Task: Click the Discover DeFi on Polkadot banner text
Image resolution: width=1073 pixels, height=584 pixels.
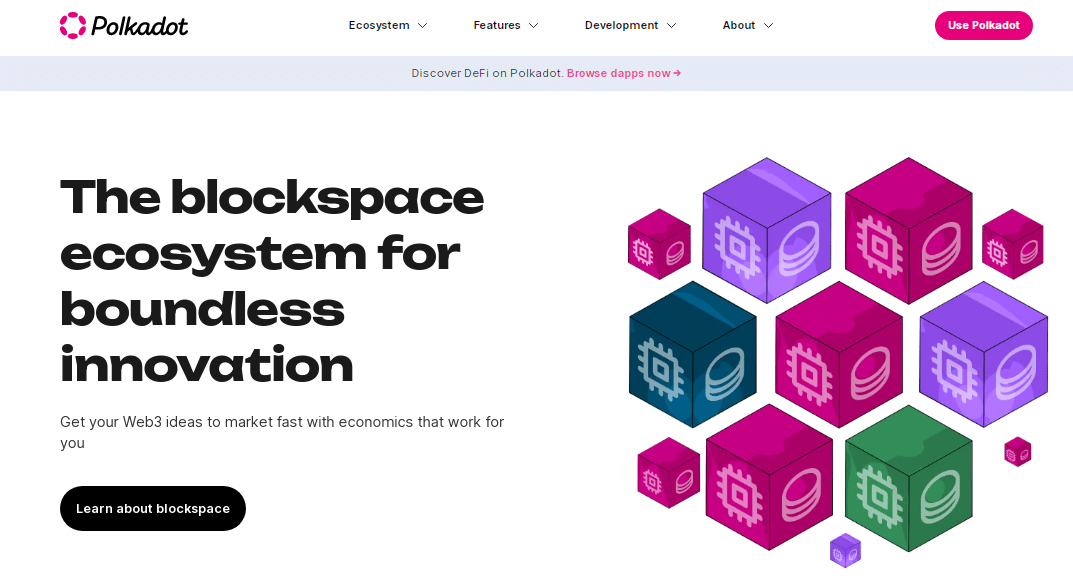Action: [487, 73]
